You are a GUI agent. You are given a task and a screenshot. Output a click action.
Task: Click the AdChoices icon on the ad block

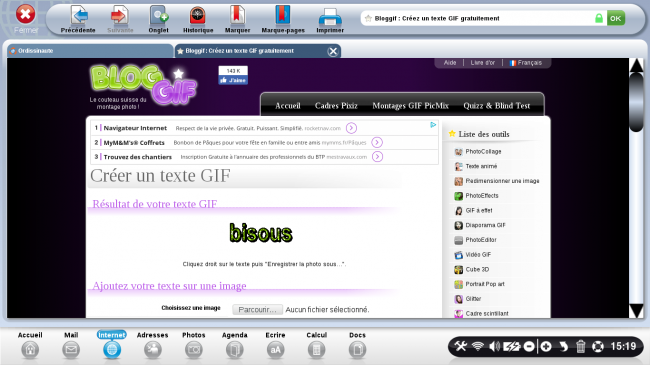[433, 125]
